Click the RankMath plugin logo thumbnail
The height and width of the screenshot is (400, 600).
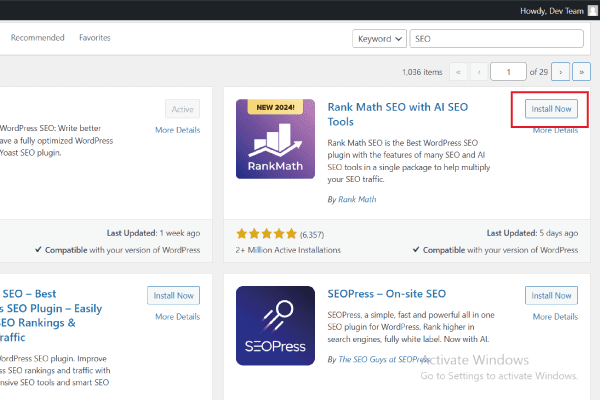tap(276, 139)
